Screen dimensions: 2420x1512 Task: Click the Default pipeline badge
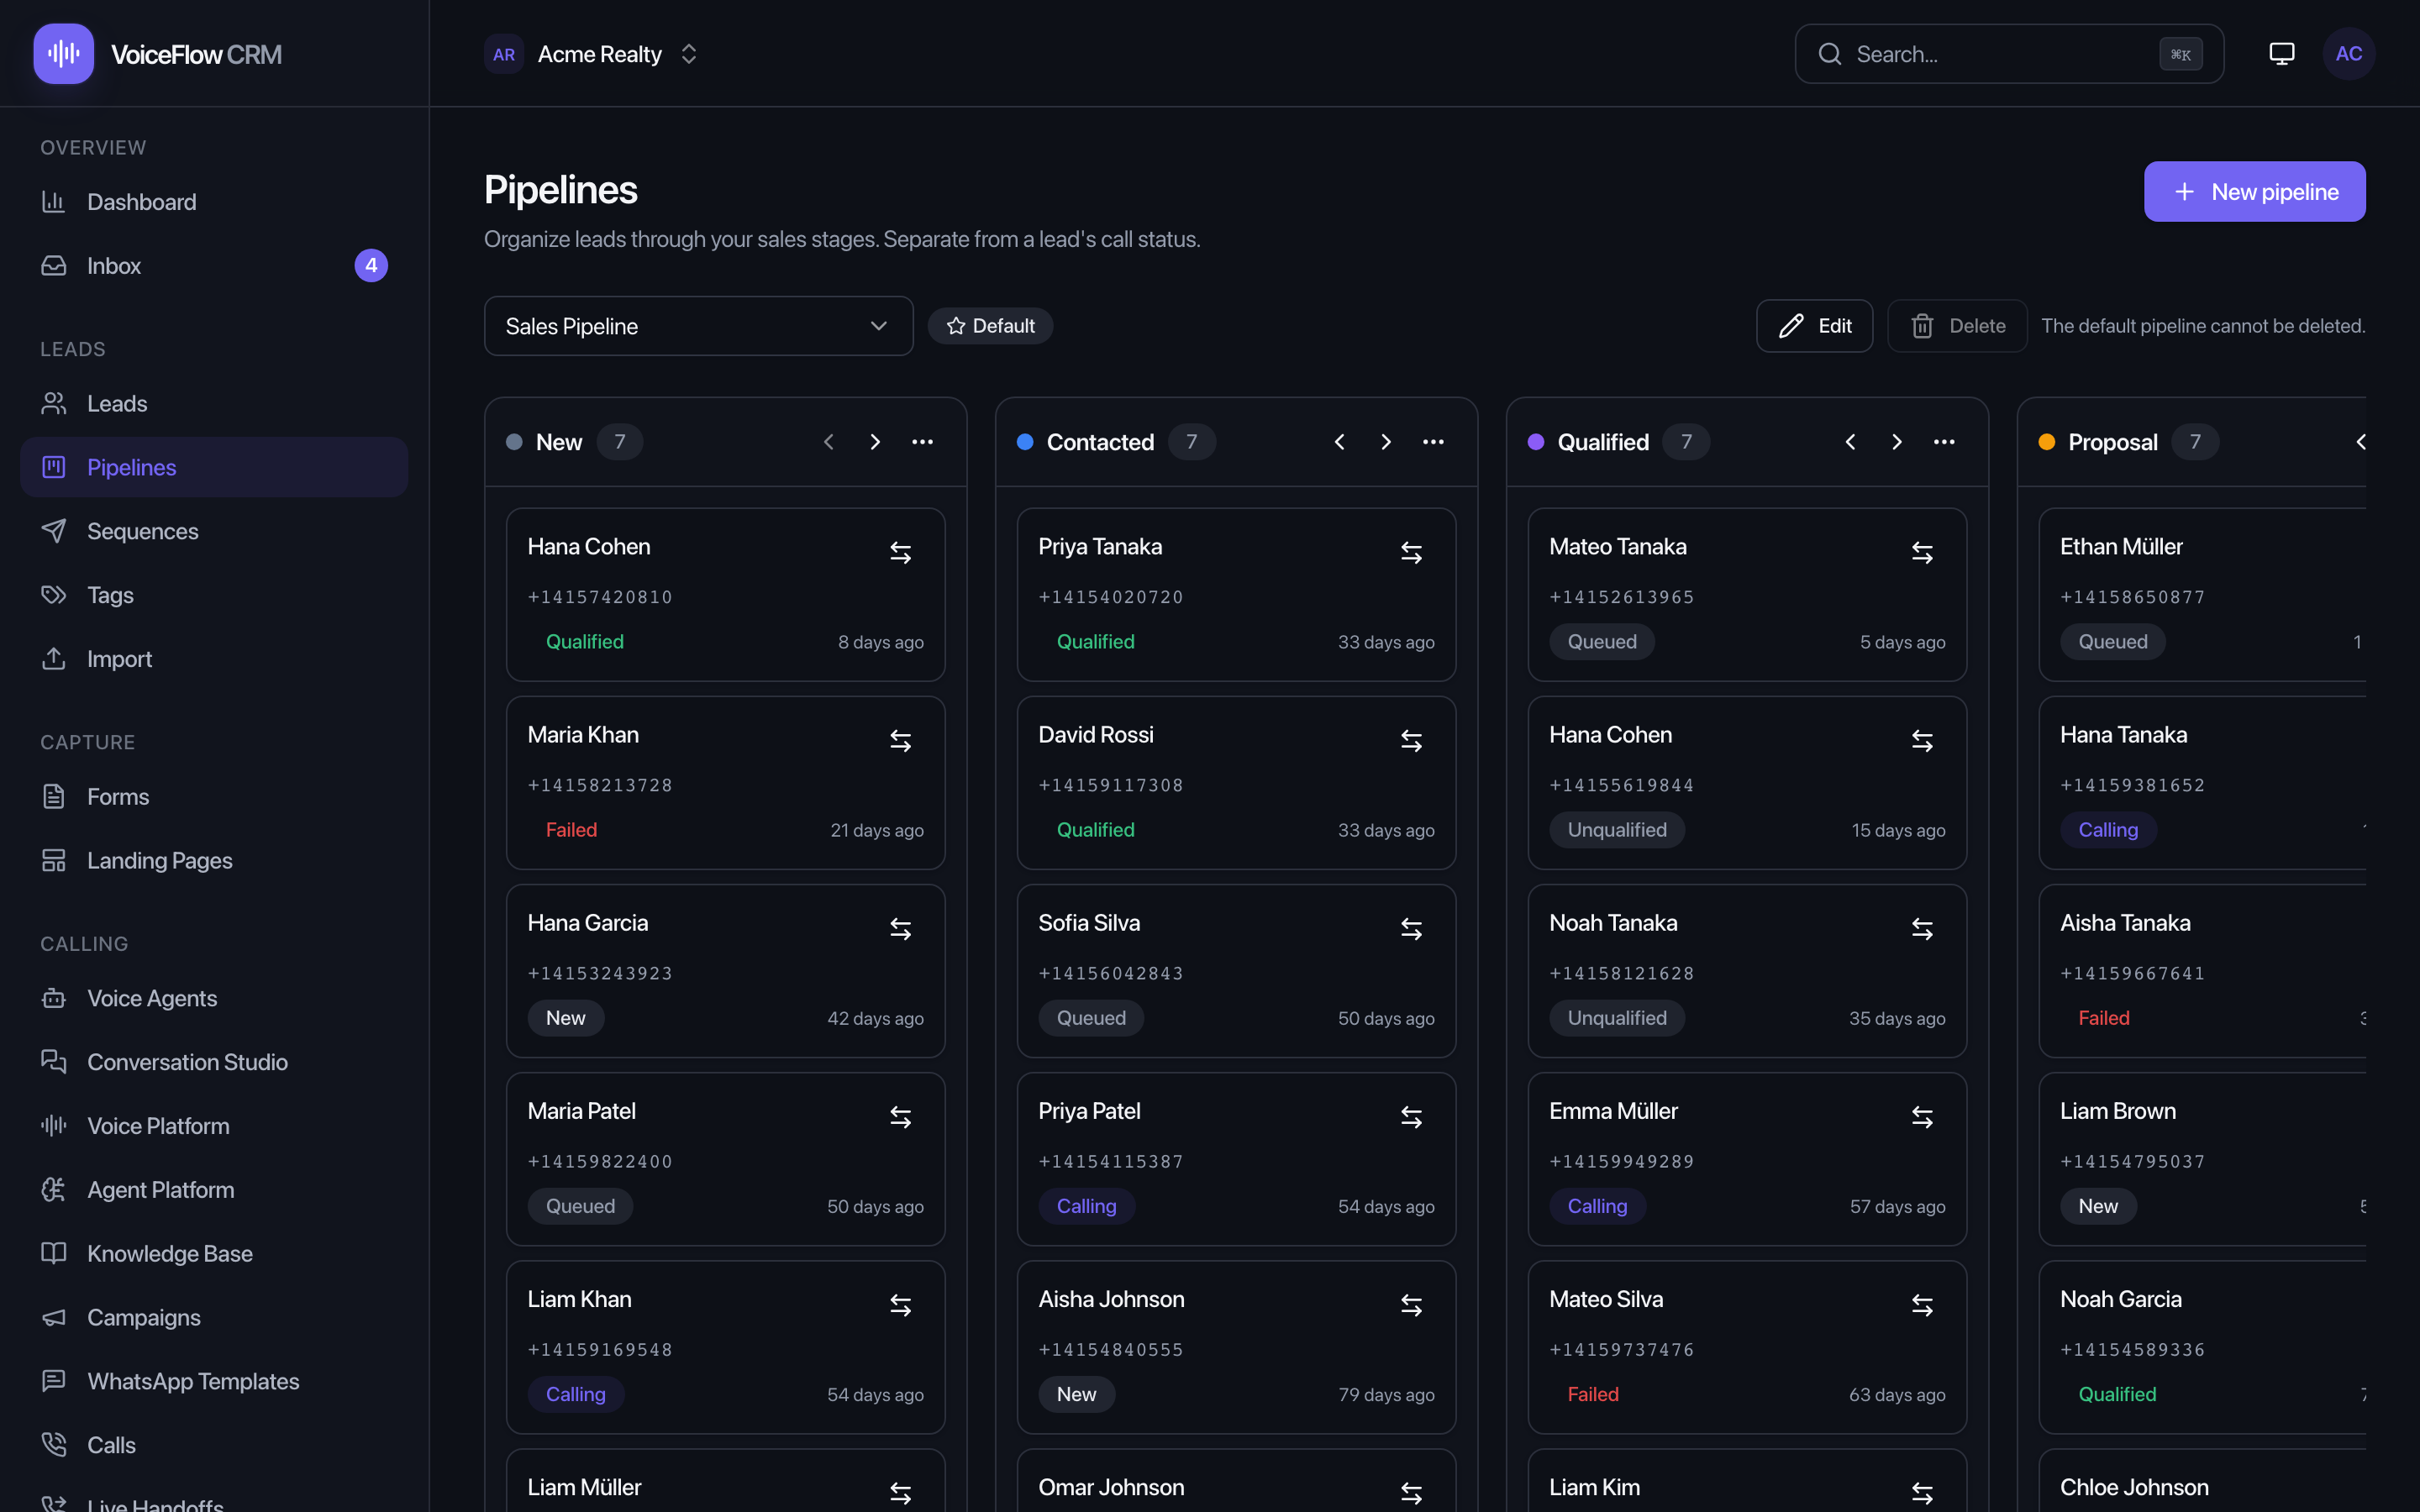pyautogui.click(x=990, y=326)
